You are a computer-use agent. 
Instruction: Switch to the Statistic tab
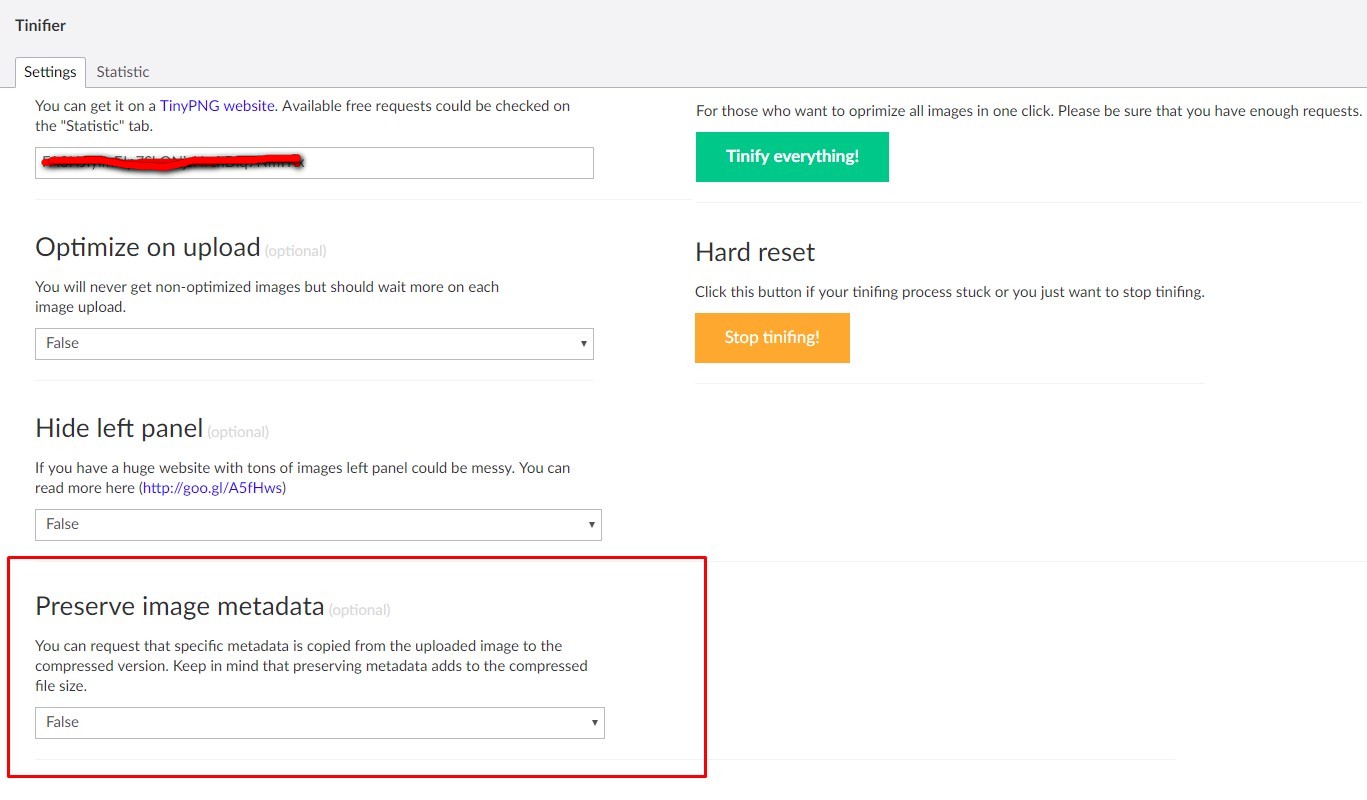[123, 72]
